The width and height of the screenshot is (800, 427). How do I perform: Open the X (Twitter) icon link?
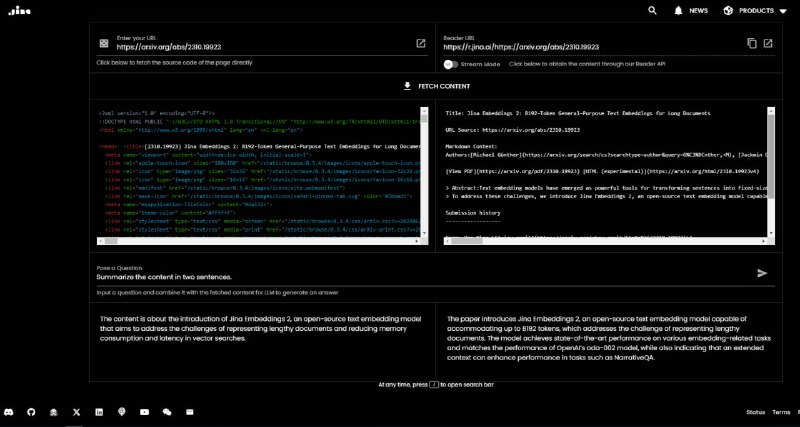tap(77, 412)
